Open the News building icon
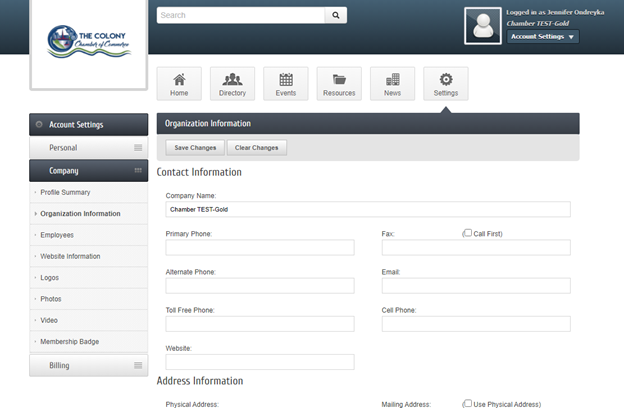The width and height of the screenshot is (624, 408). click(392, 80)
